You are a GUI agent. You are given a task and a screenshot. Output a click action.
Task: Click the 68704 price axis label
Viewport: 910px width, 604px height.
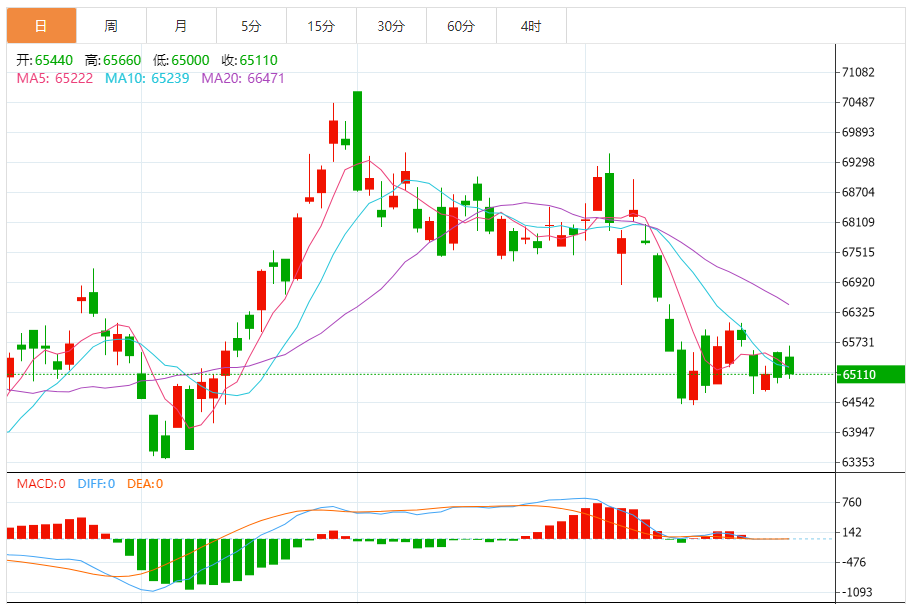coord(858,192)
